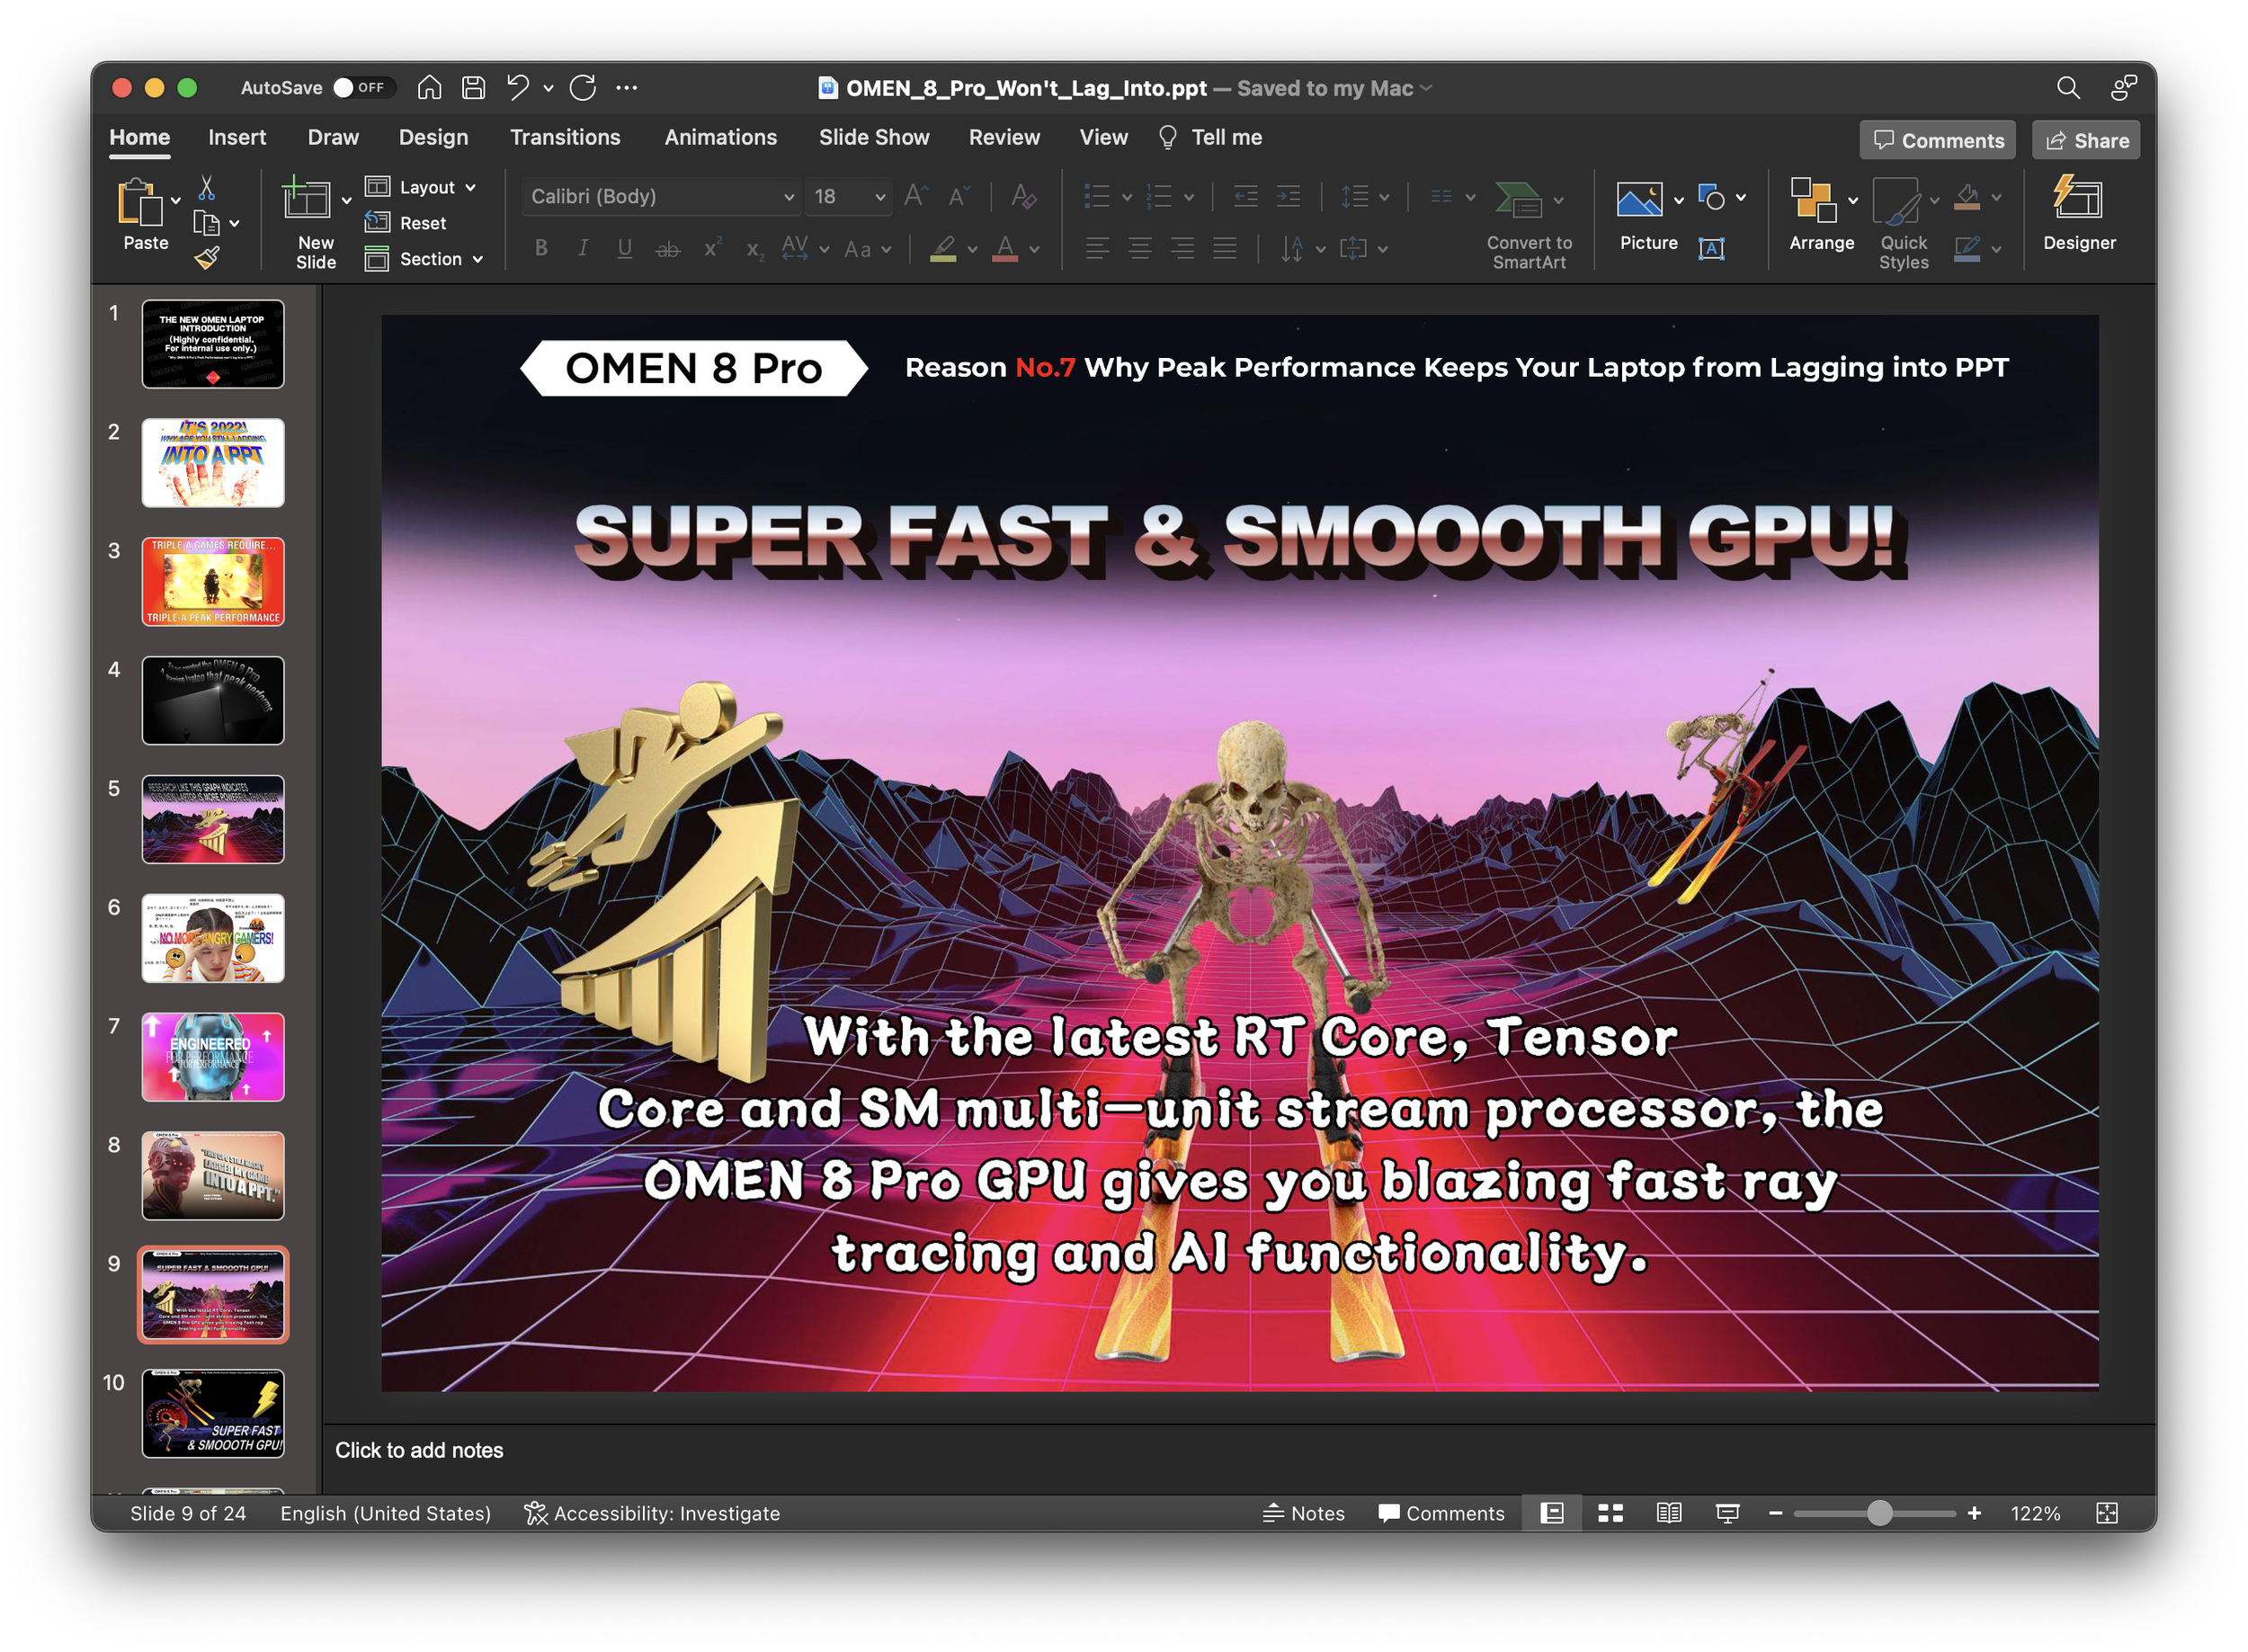Screen dimensions: 2248x1652
Task: Select slide 6 thumbnail
Action: [213, 938]
